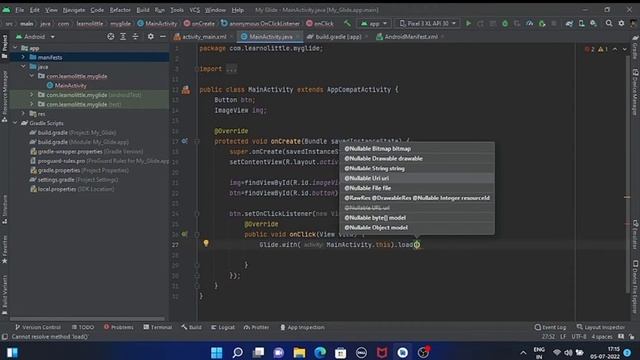
Task: Open Microsoft Edge from taskbar
Action: tap(320, 352)
